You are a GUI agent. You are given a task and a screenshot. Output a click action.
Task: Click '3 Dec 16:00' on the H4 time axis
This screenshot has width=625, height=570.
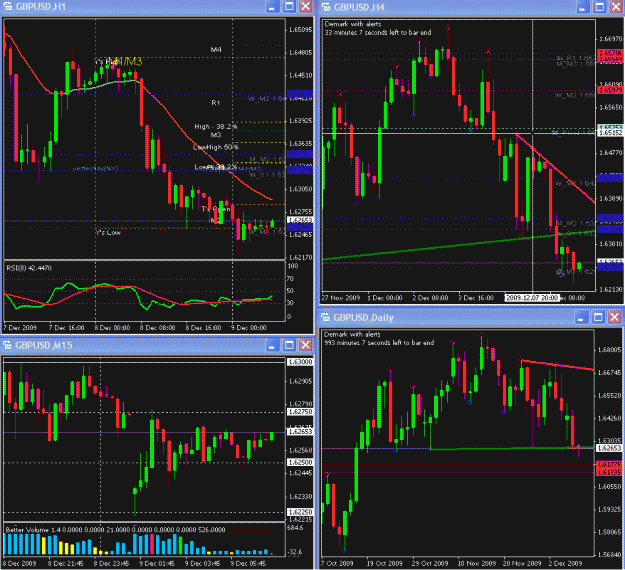[476, 298]
